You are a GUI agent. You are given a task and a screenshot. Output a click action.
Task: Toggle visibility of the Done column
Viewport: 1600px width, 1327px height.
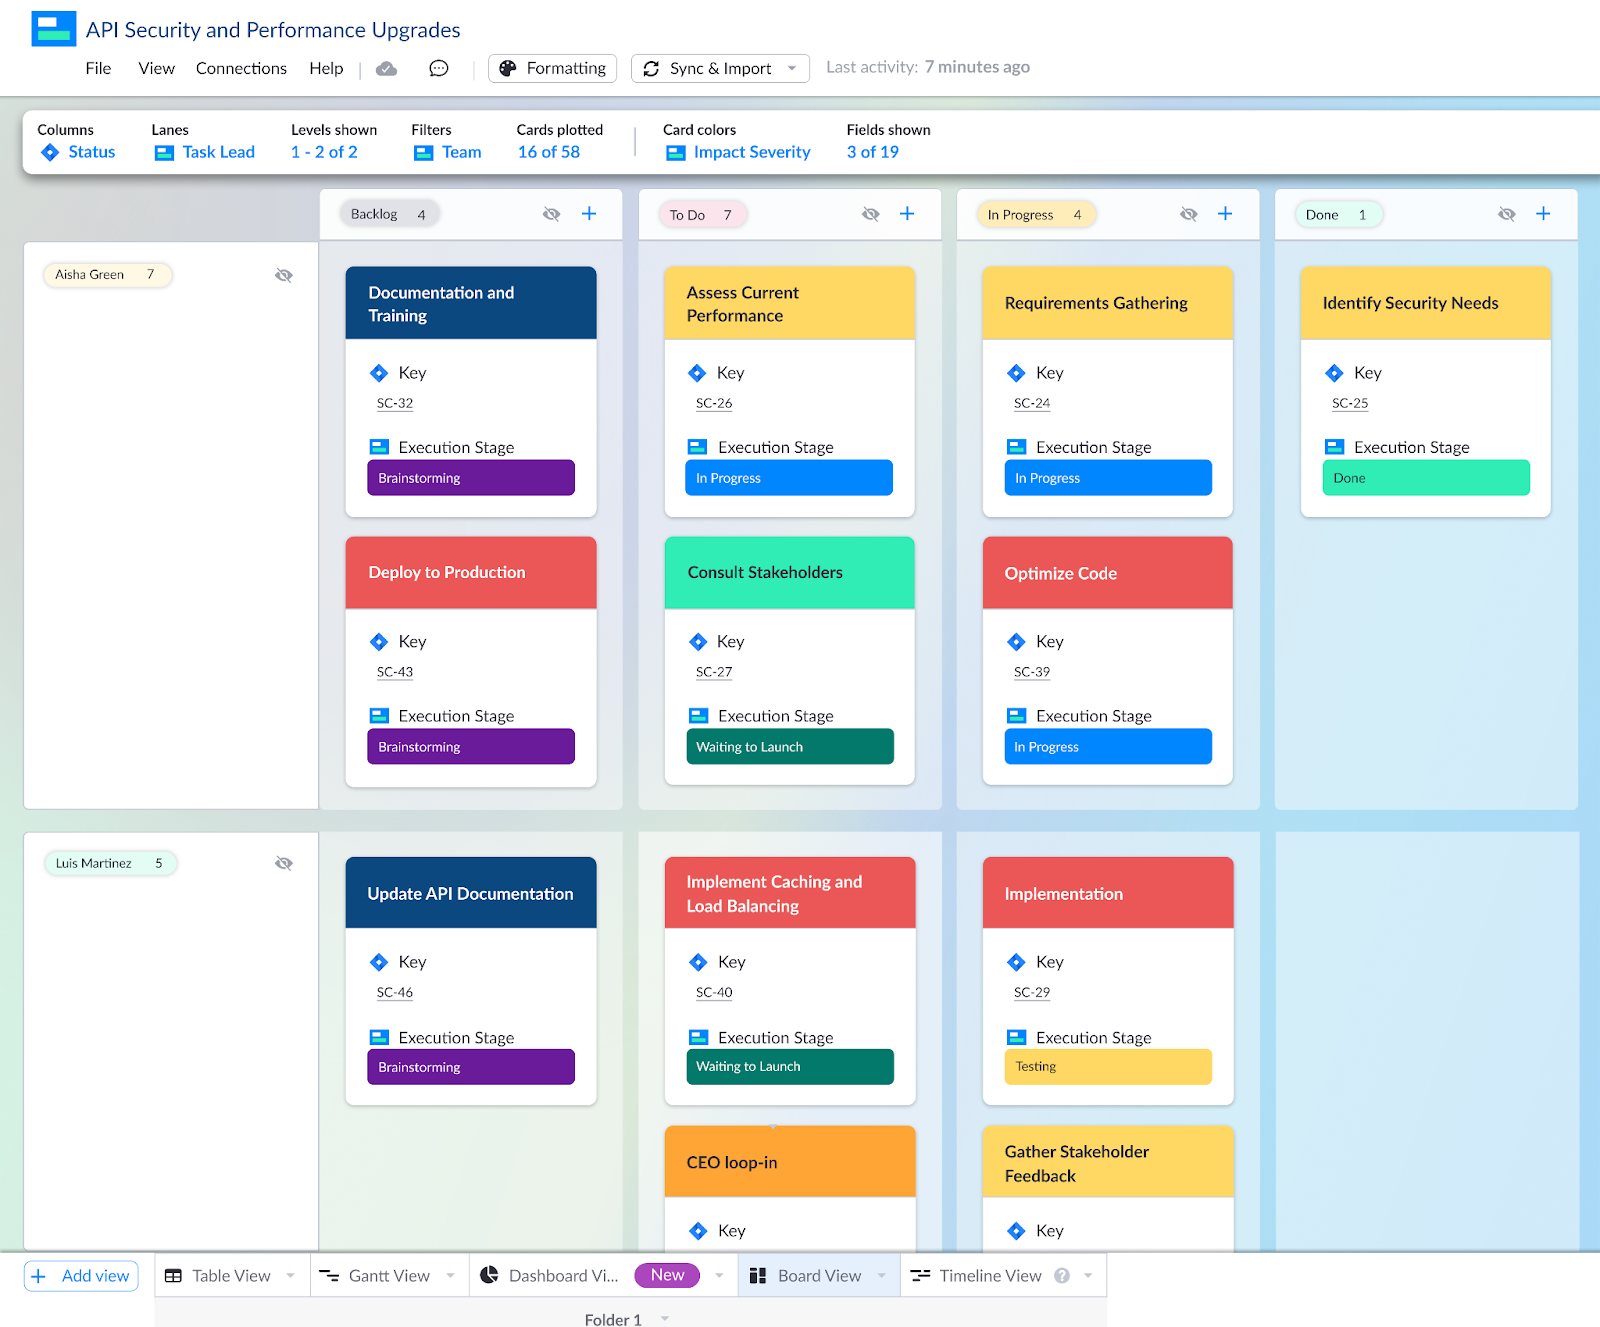click(1506, 213)
